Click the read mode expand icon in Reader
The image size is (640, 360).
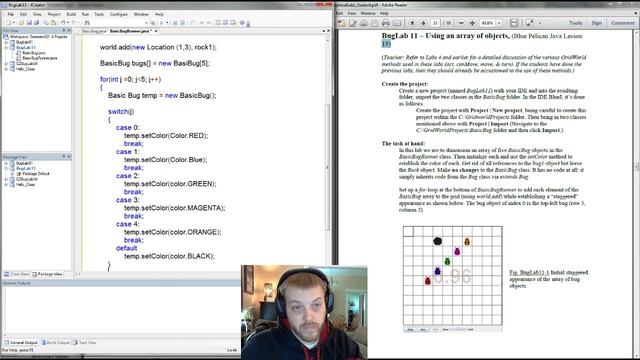click(x=530, y=23)
